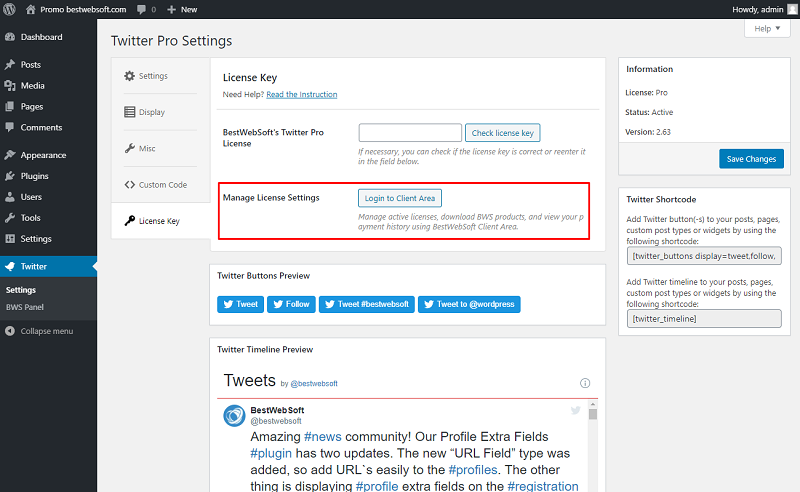The width and height of the screenshot is (800, 492).
Task: Click the Status: Active text
Action: [649, 112]
